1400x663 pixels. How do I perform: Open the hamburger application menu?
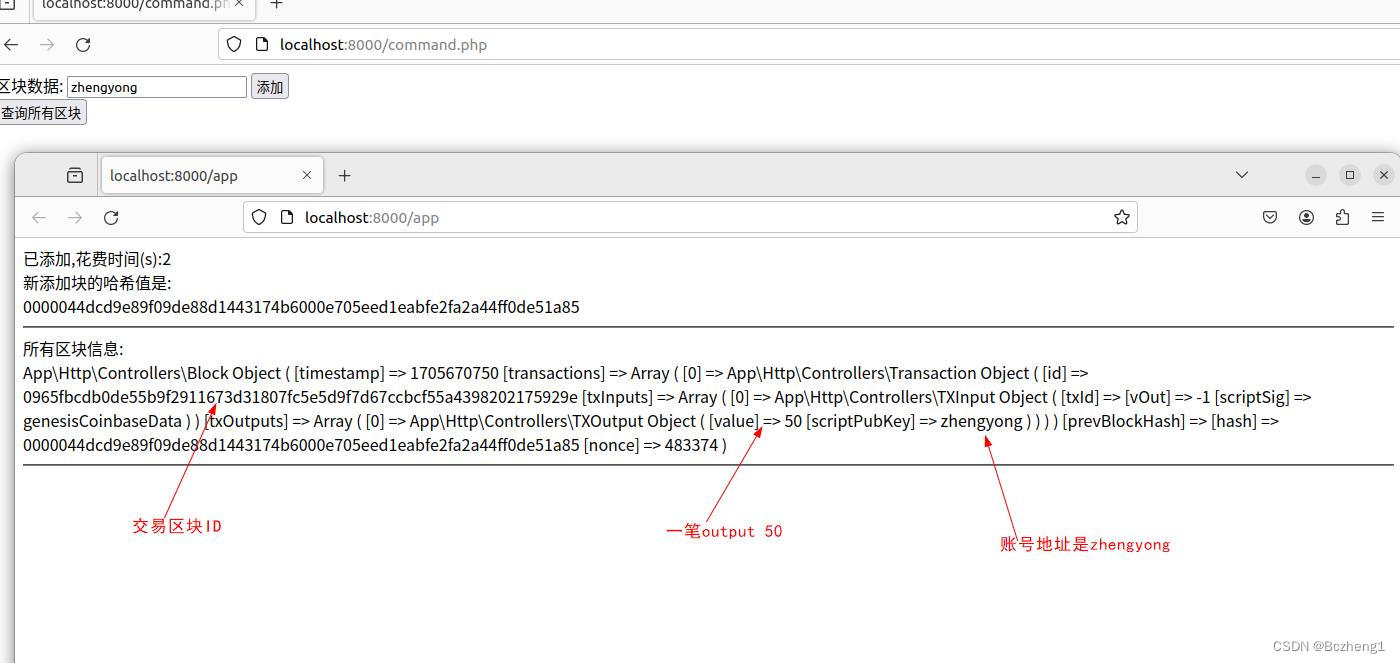pyautogui.click(x=1378, y=217)
